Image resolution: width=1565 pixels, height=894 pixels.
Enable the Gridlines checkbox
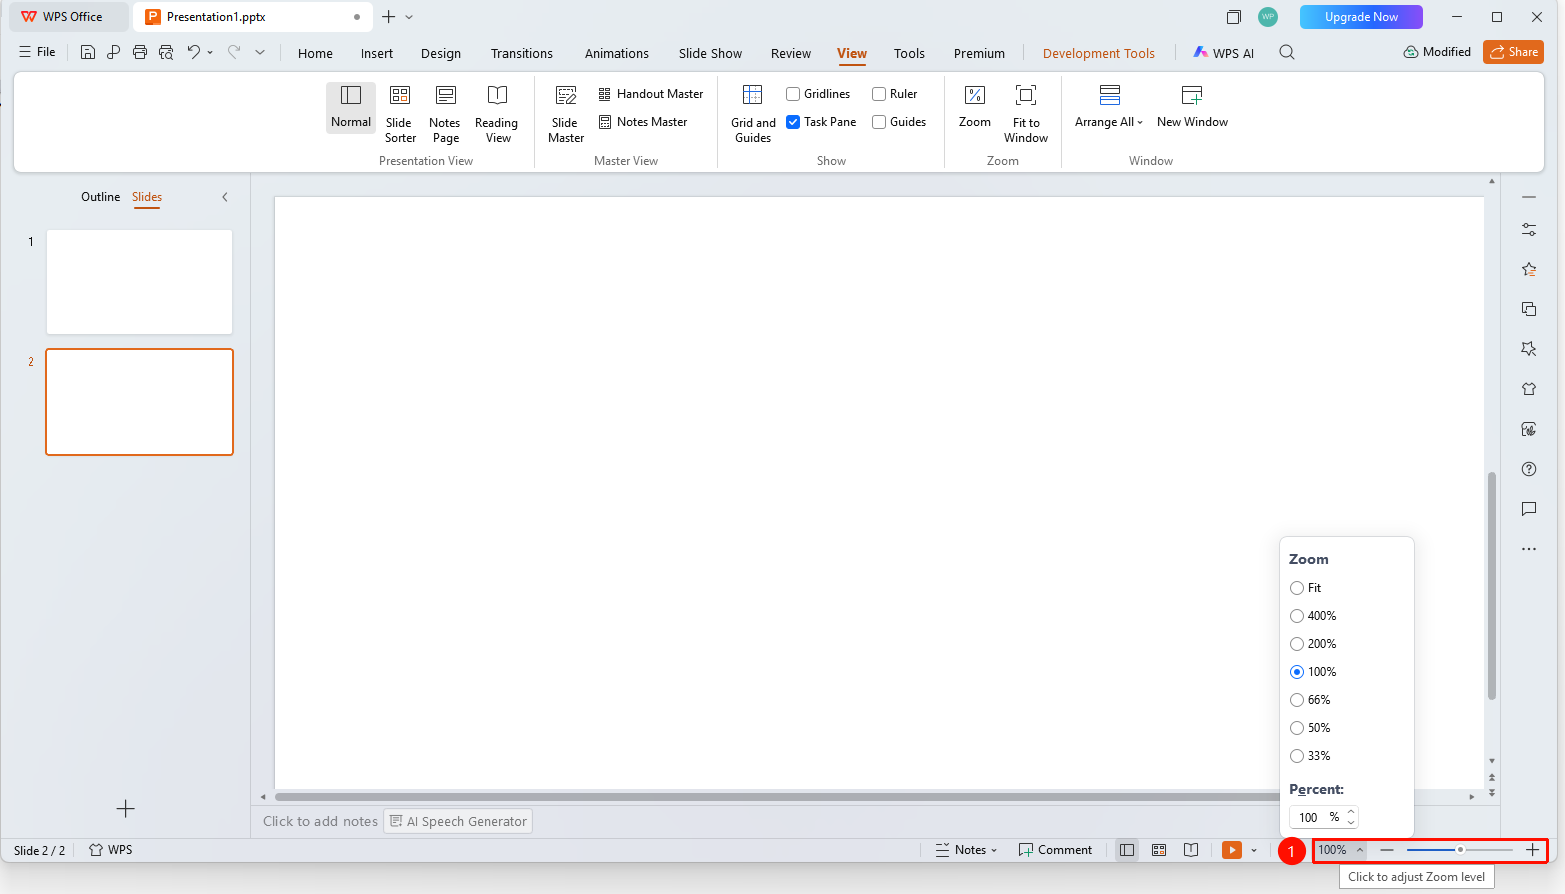click(x=793, y=94)
